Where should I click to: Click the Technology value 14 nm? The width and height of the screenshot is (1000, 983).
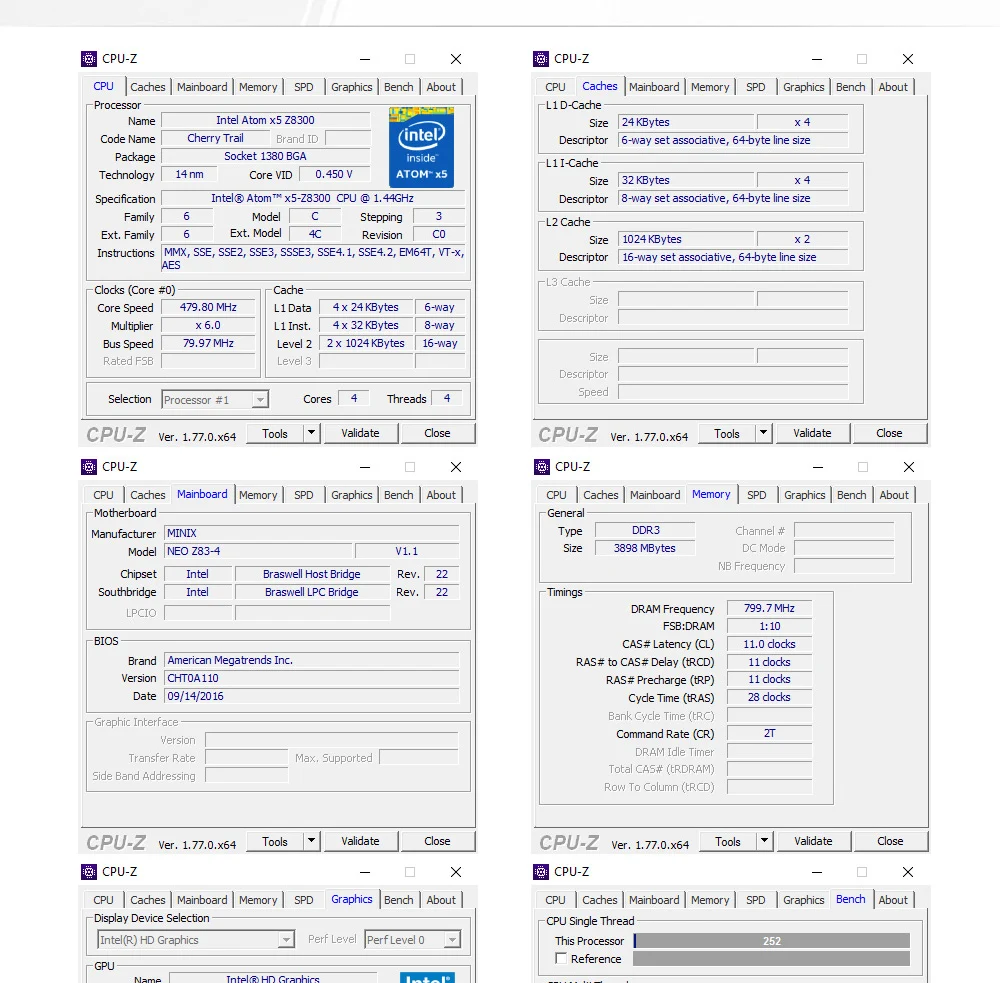[x=189, y=174]
